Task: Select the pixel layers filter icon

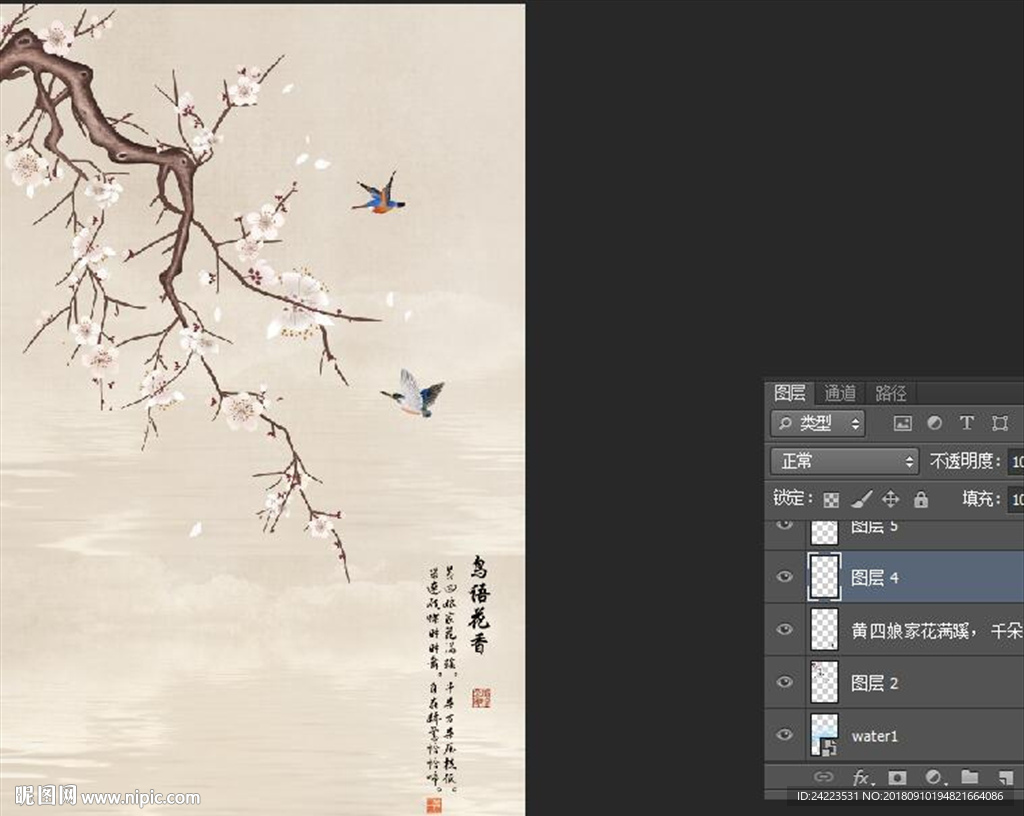Action: pyautogui.click(x=902, y=423)
